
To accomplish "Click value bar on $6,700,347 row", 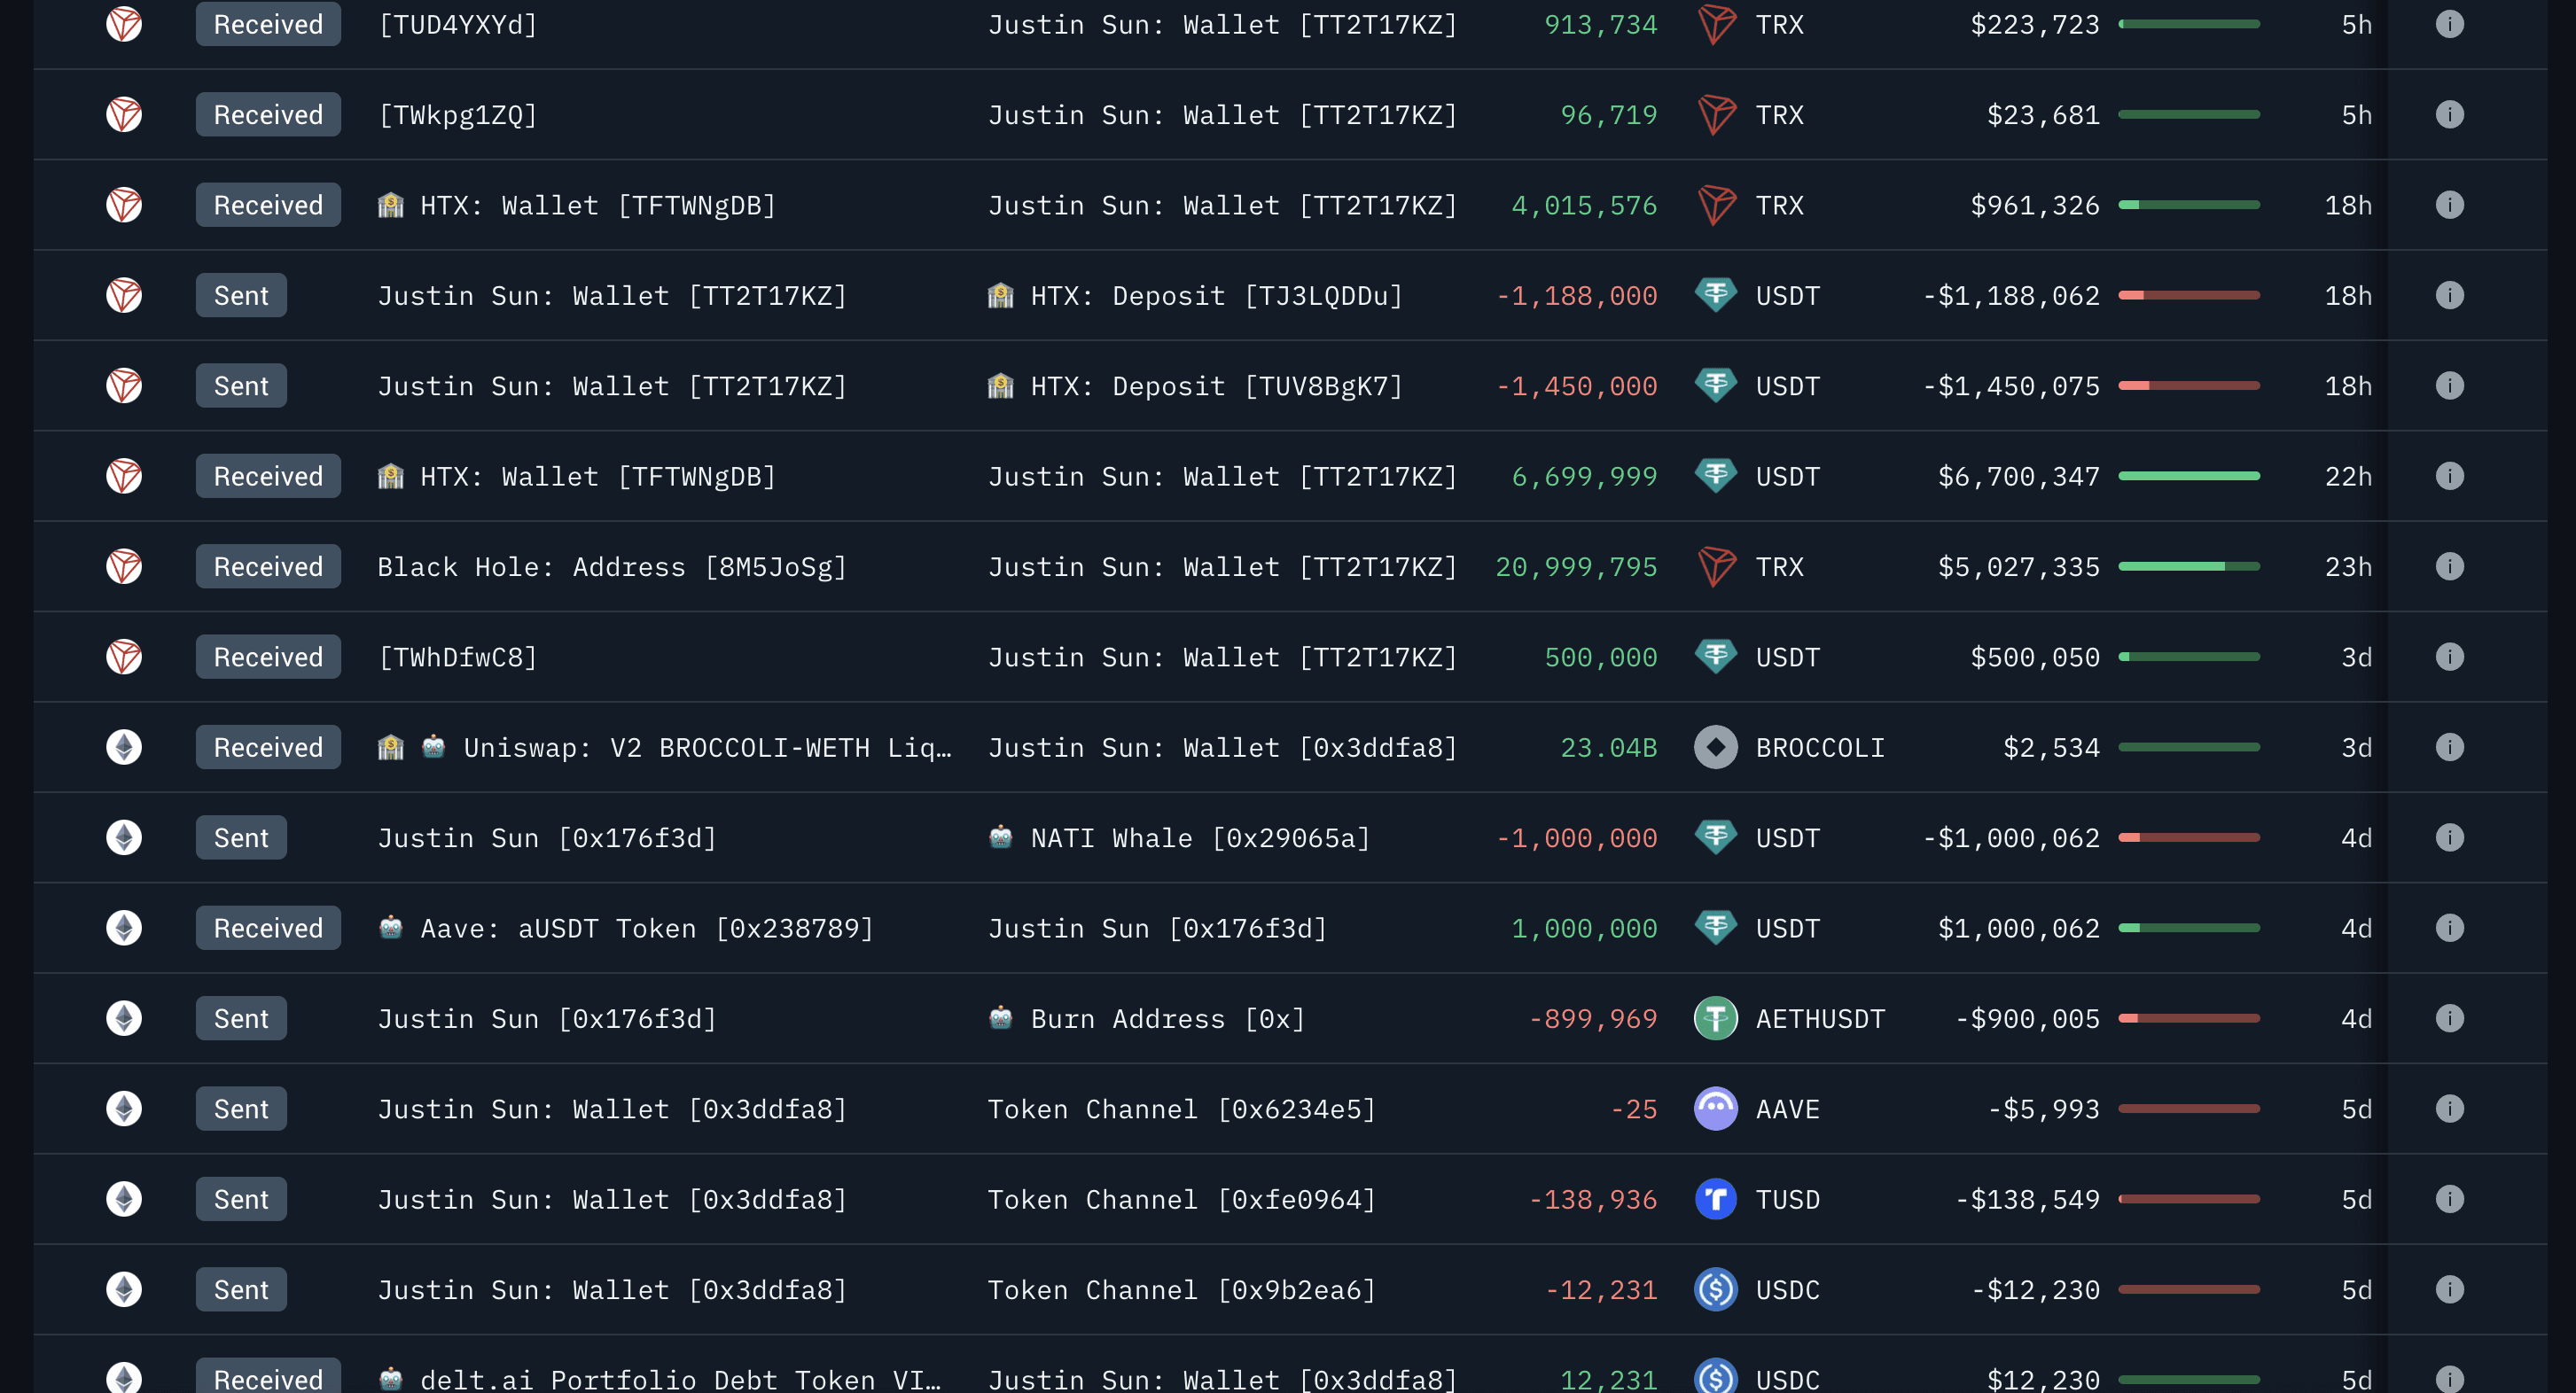I will (x=2189, y=476).
